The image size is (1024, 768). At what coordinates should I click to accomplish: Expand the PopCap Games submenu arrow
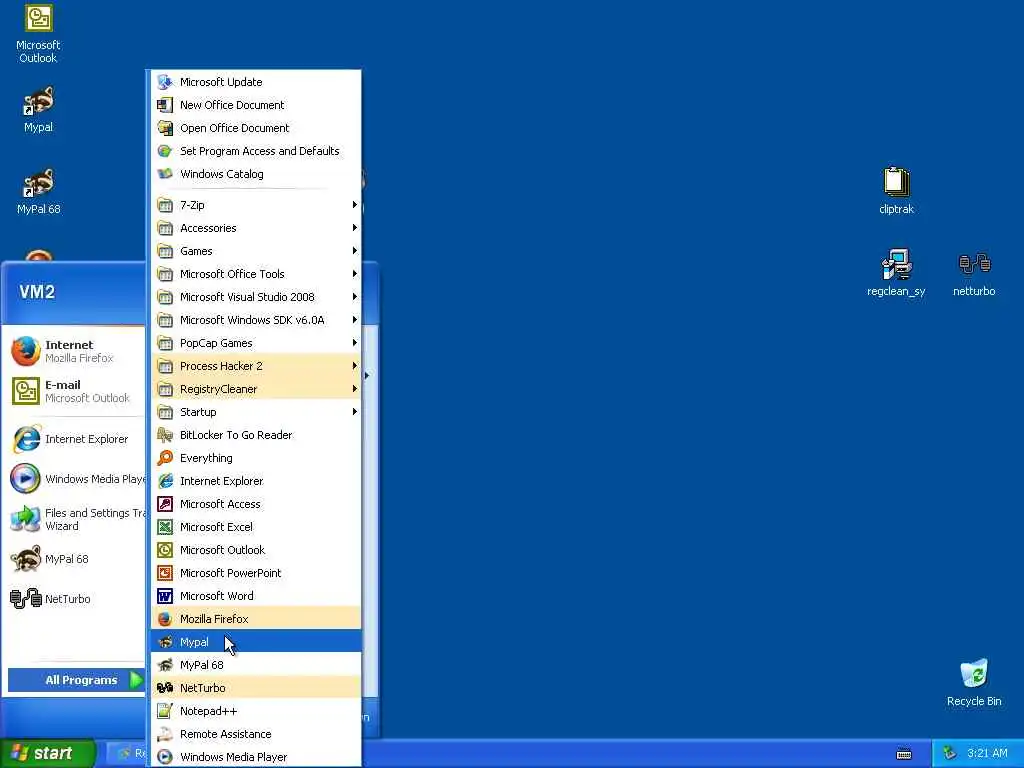tap(355, 343)
